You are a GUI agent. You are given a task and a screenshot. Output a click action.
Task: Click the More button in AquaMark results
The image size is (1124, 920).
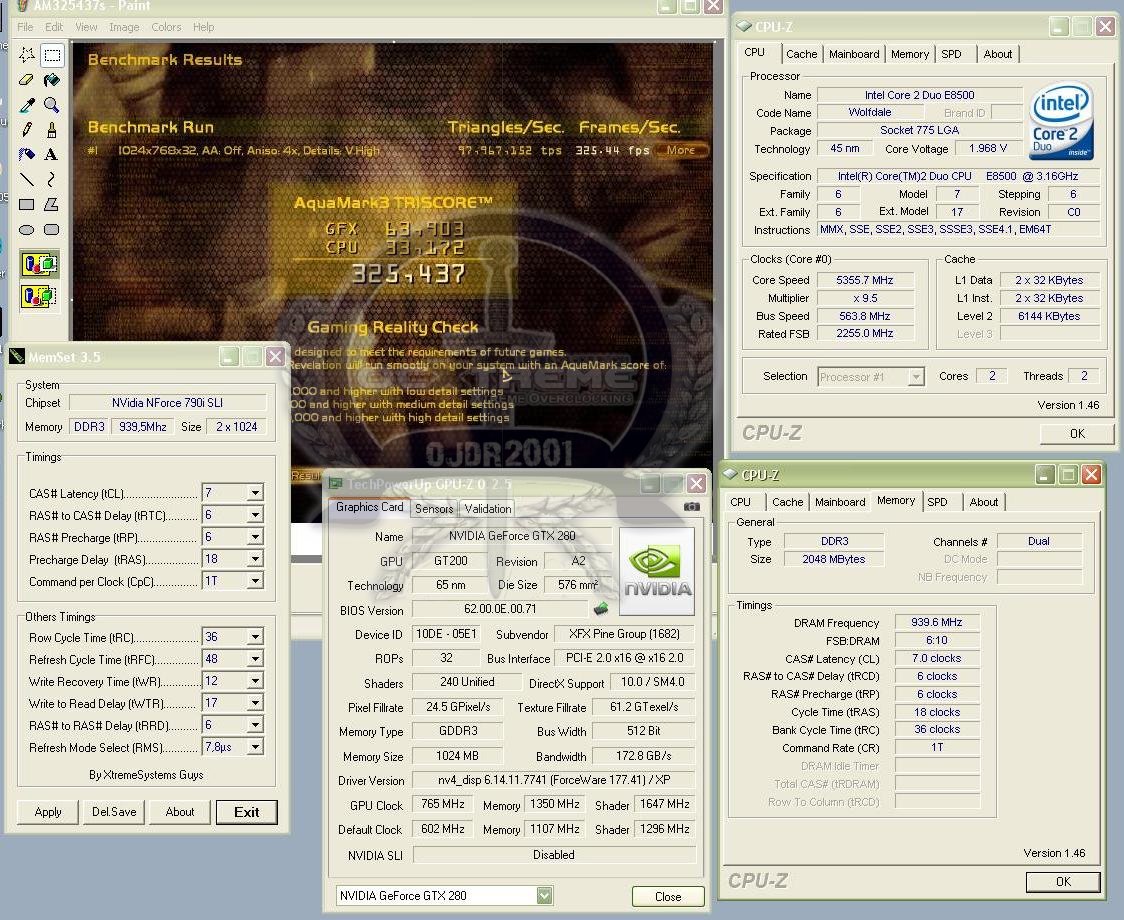click(x=680, y=150)
